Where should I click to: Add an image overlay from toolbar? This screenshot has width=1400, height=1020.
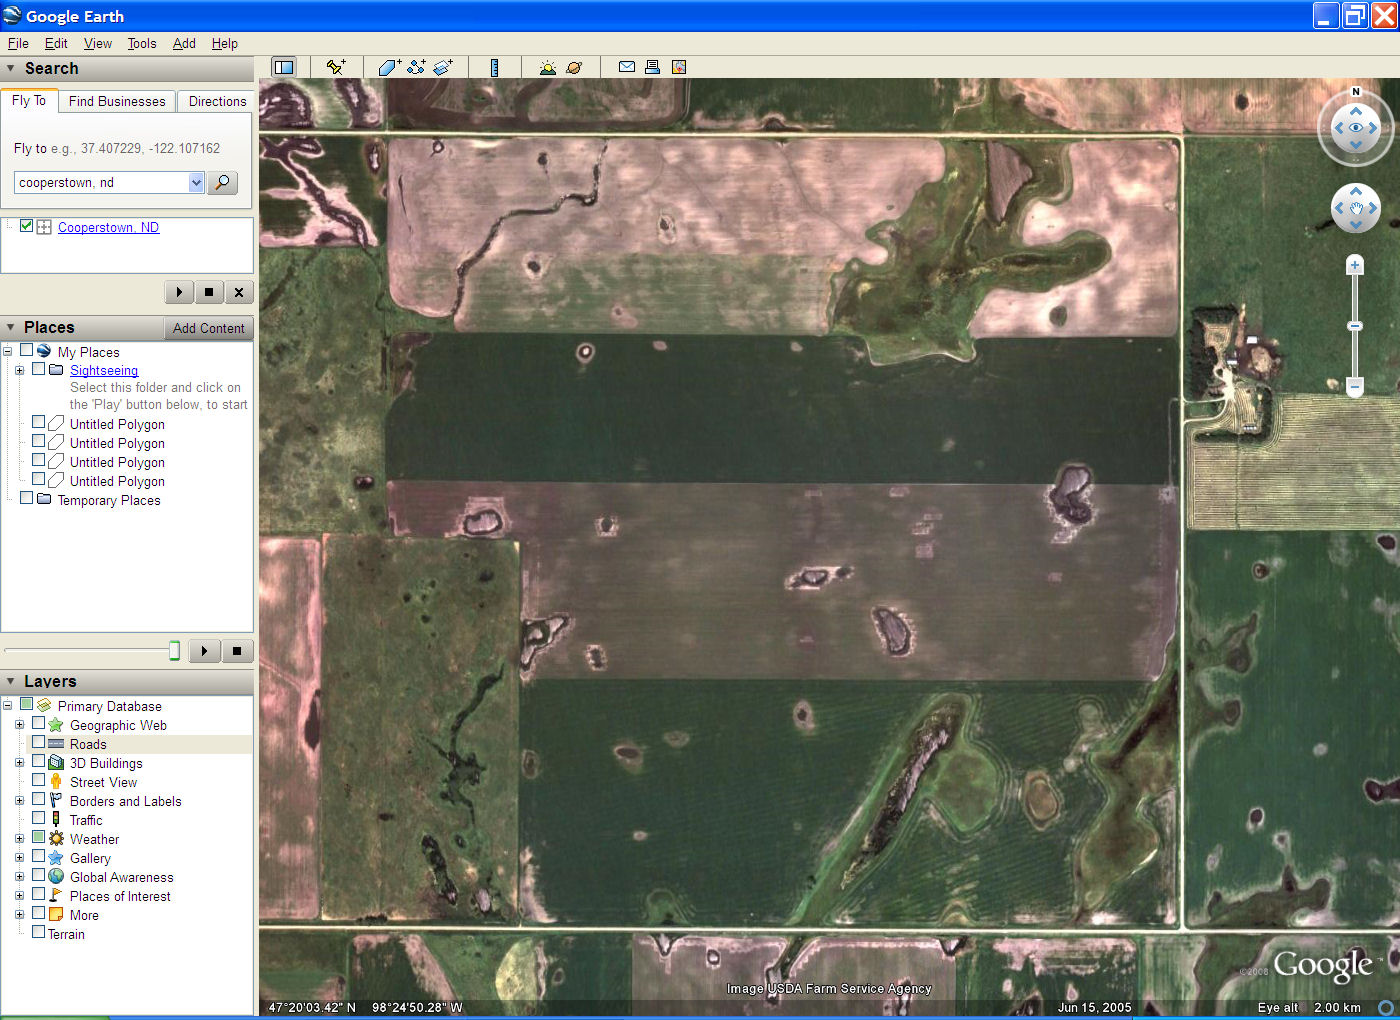click(443, 67)
